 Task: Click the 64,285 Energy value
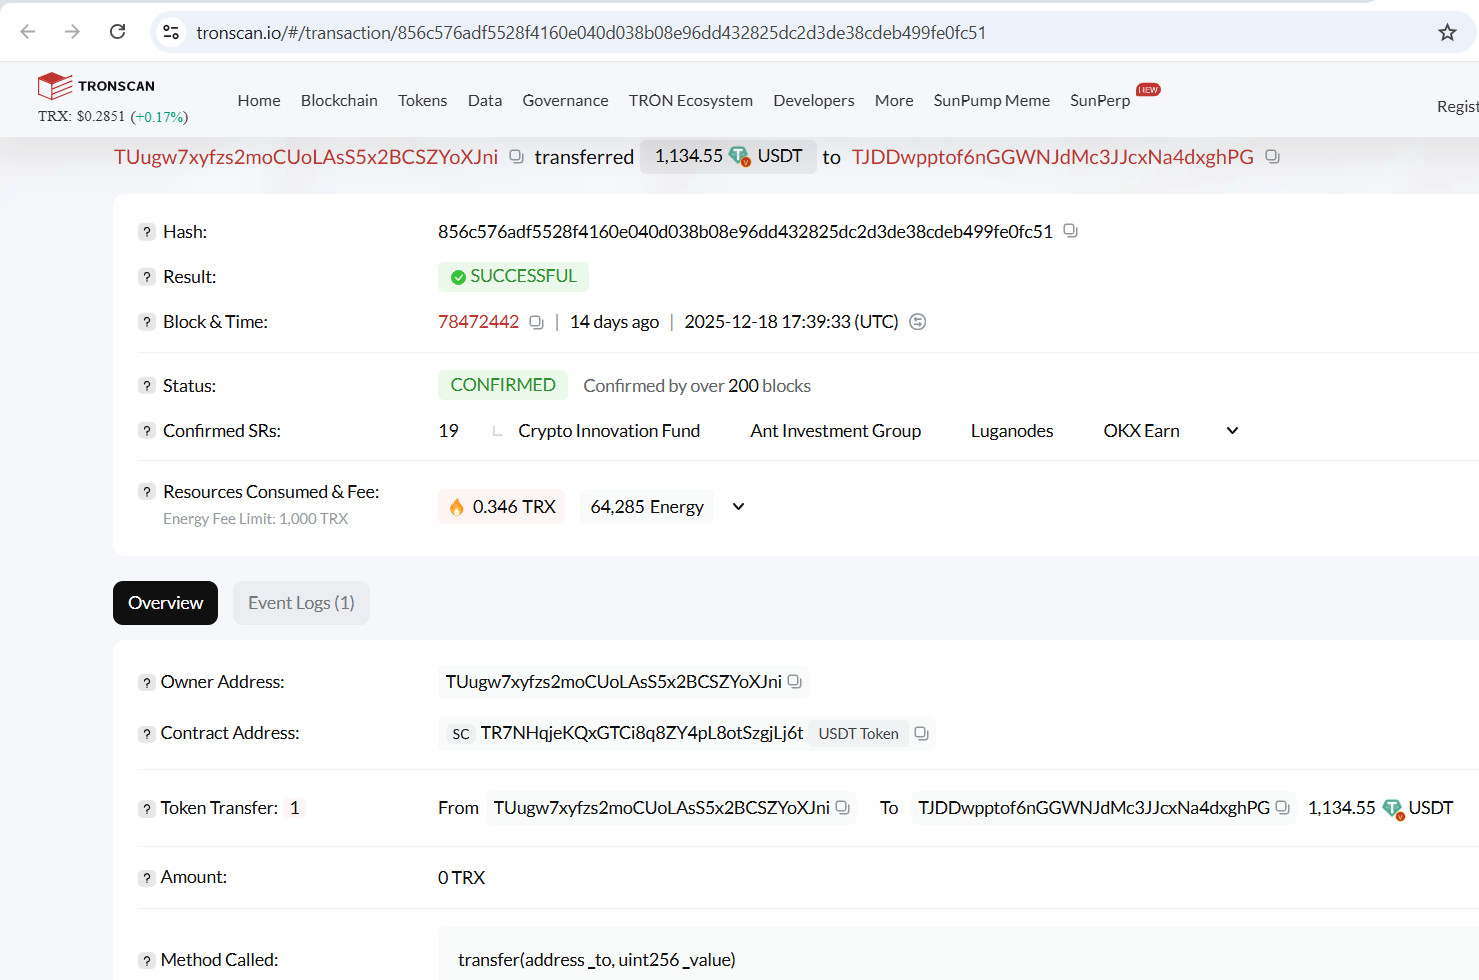click(x=647, y=507)
